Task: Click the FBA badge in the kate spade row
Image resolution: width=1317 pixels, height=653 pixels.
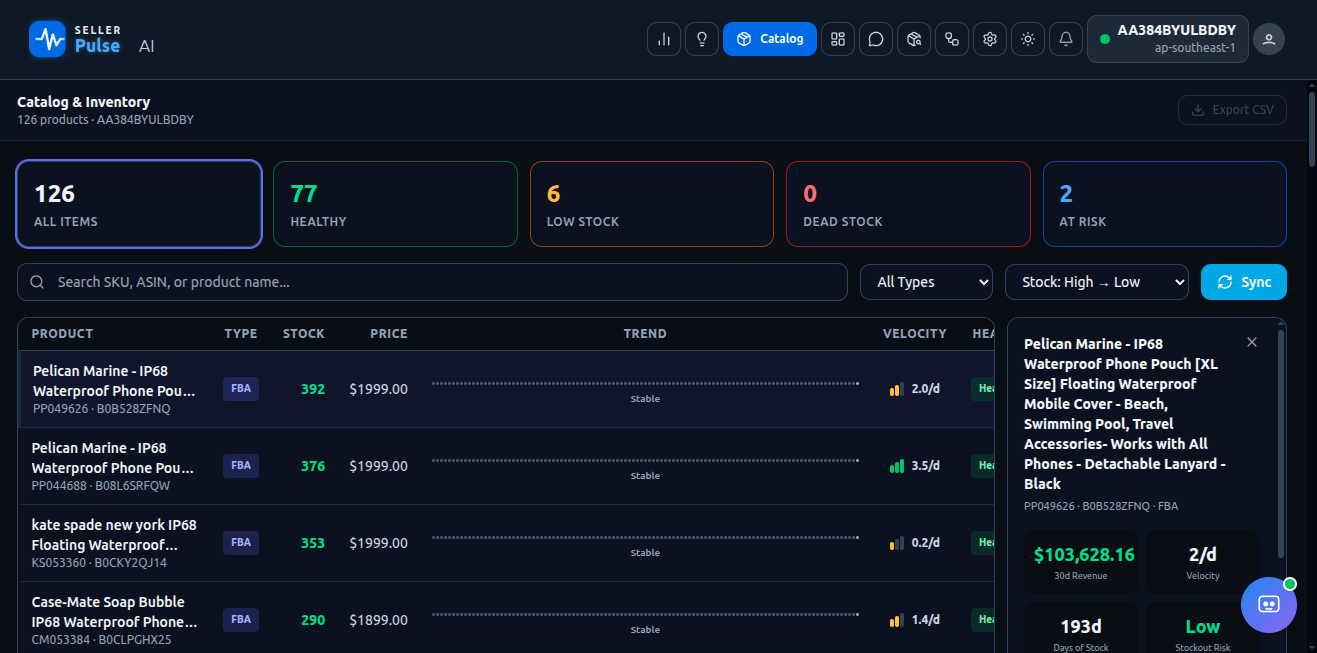Action: pyautogui.click(x=241, y=543)
